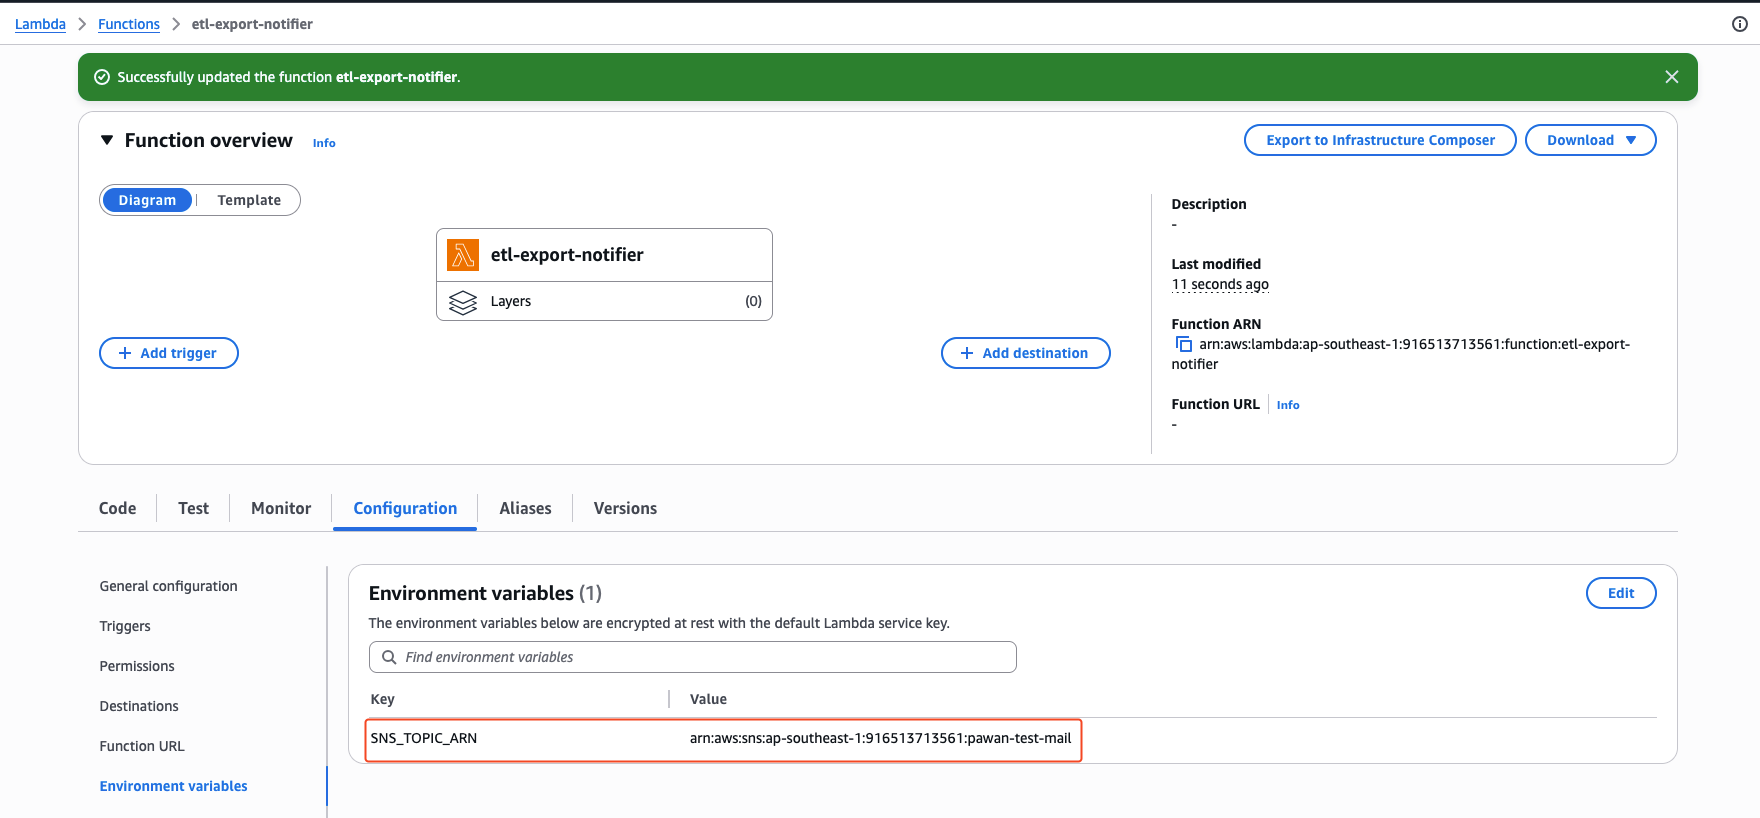The image size is (1760, 818).
Task: Open Permissions in configuration sidebar
Action: [137, 666]
